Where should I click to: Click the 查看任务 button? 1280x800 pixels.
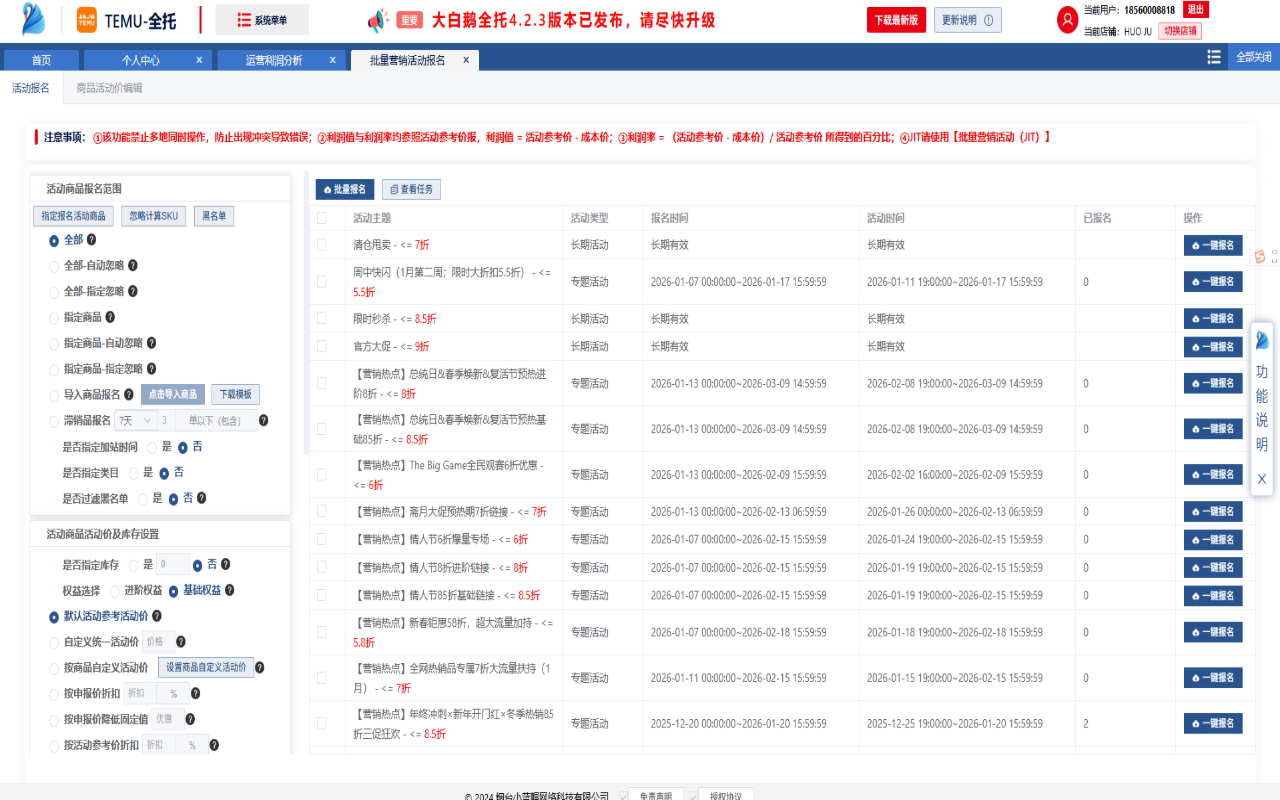click(411, 189)
